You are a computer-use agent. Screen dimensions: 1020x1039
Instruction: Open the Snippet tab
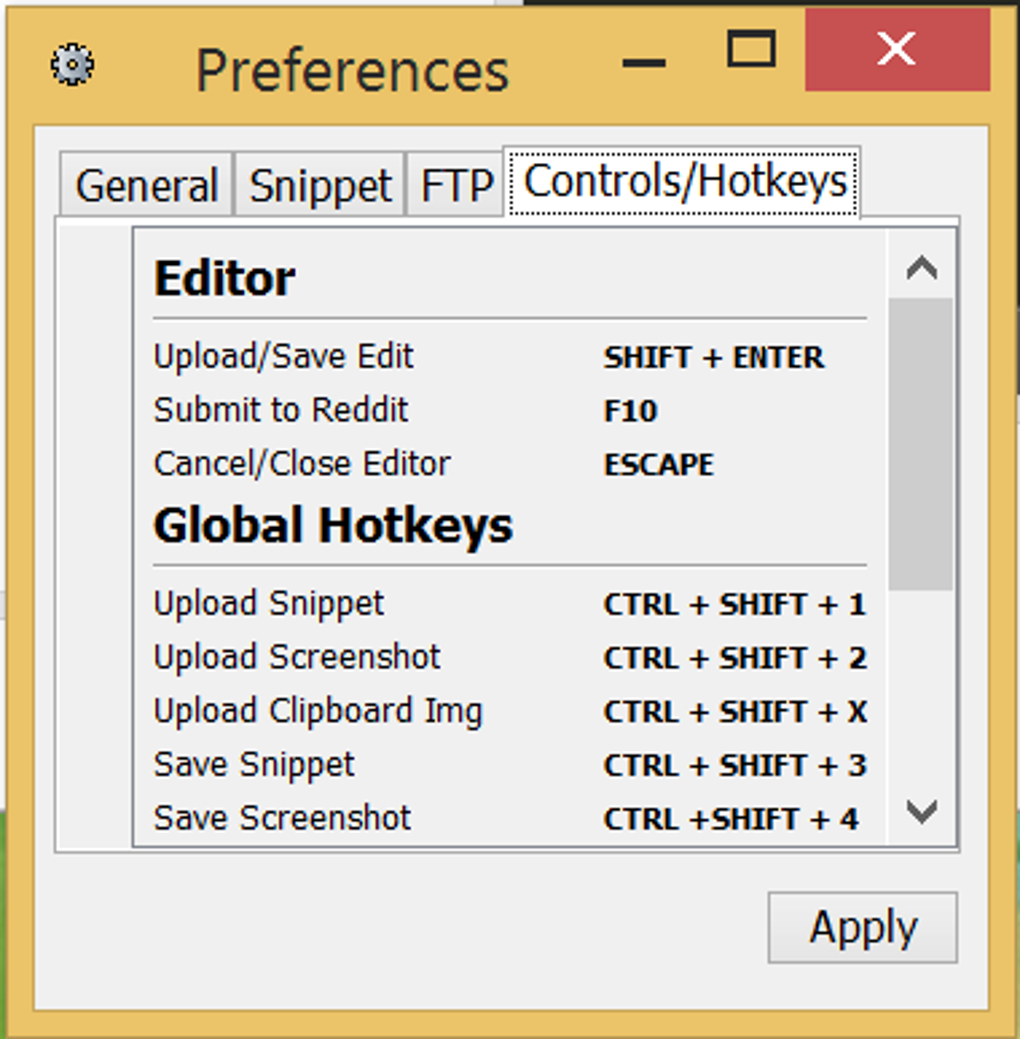[320, 186]
